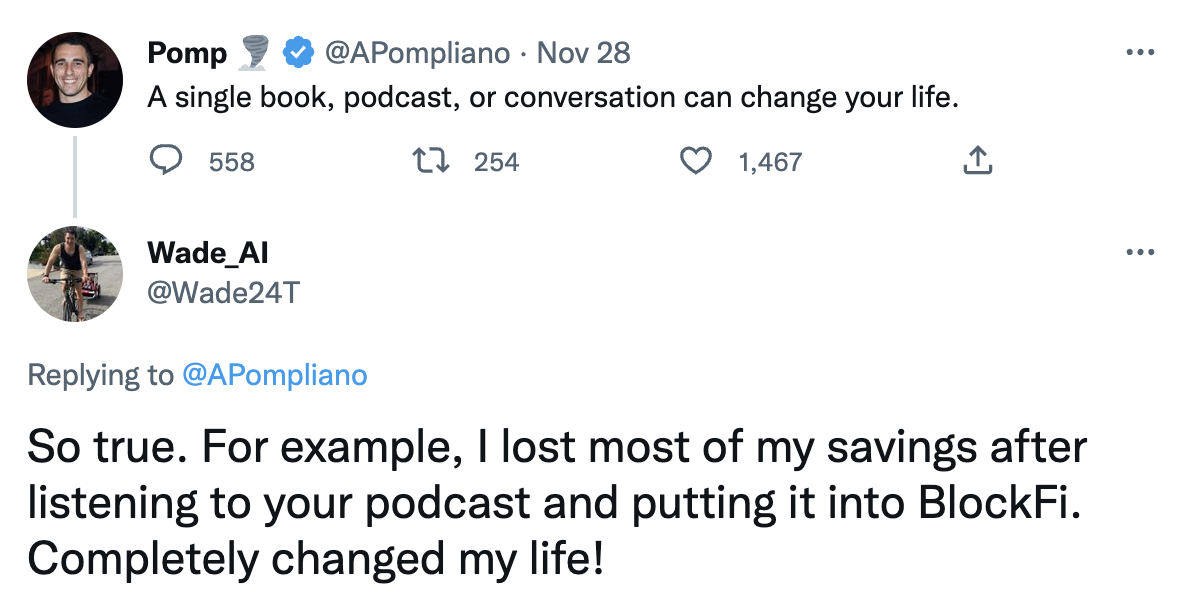
Task: Click the tornado emoji next to Pomp
Action: (x=255, y=52)
